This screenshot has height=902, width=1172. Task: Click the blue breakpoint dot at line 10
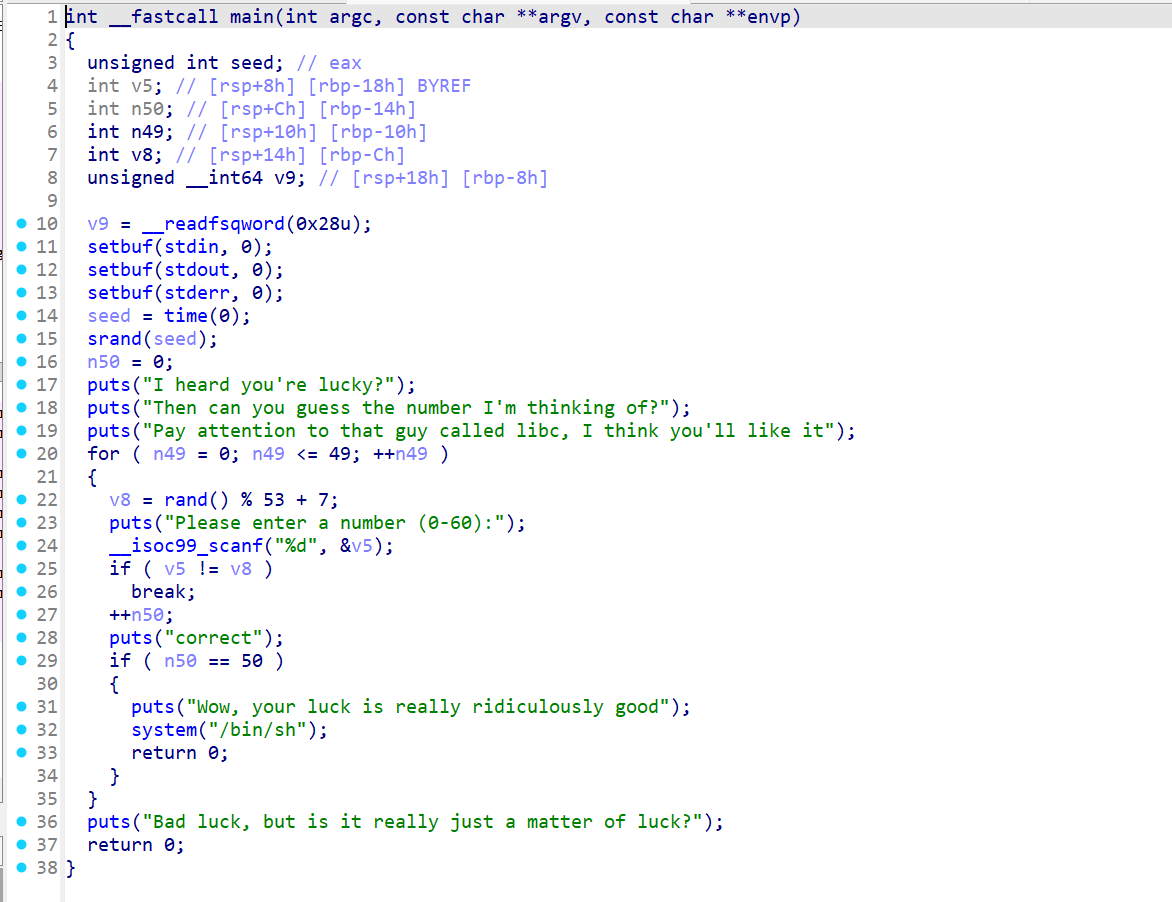click(22, 224)
